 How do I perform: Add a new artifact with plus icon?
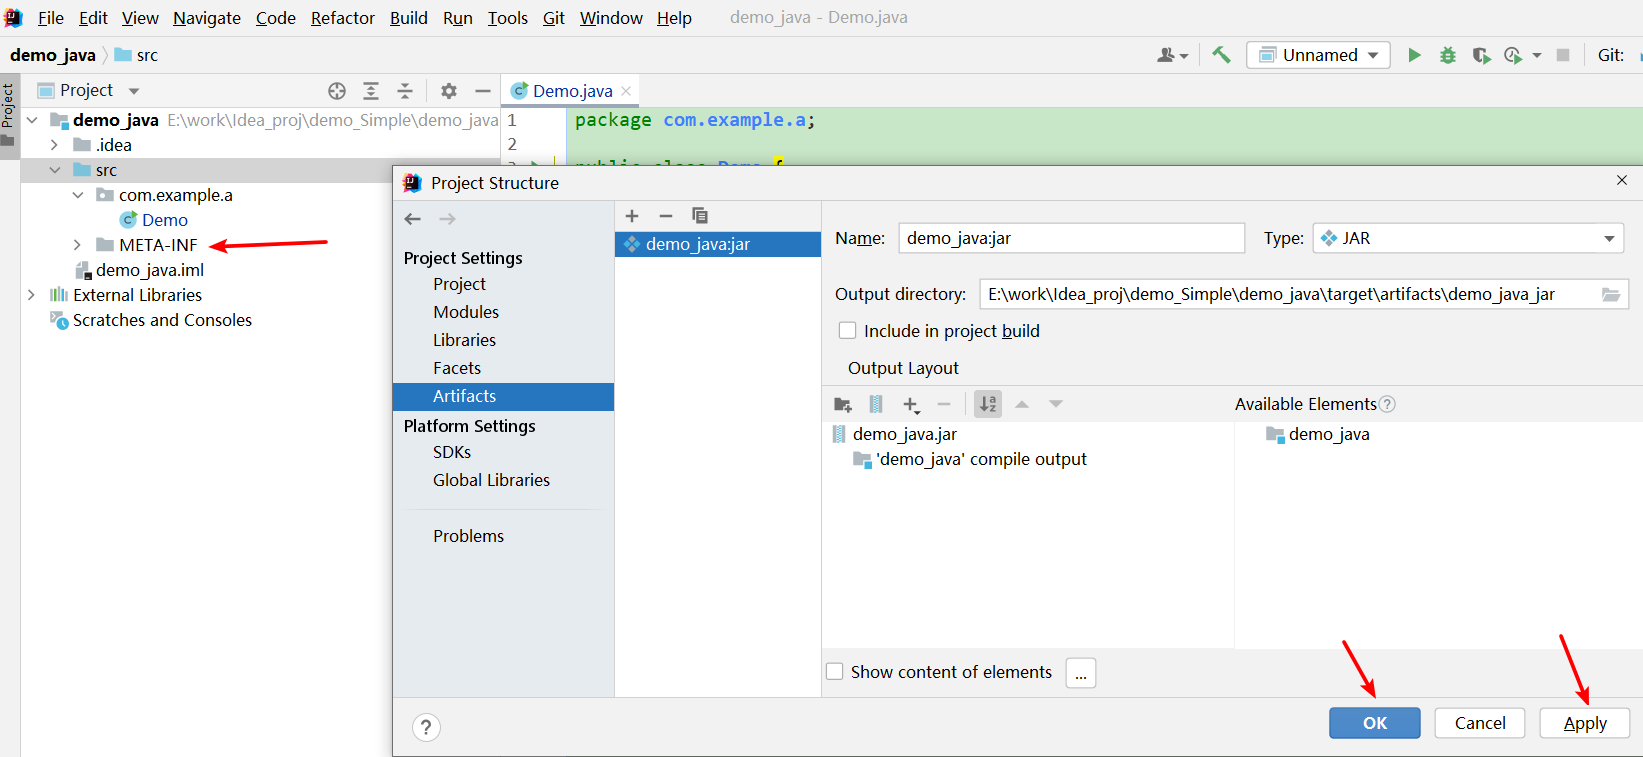click(x=632, y=216)
